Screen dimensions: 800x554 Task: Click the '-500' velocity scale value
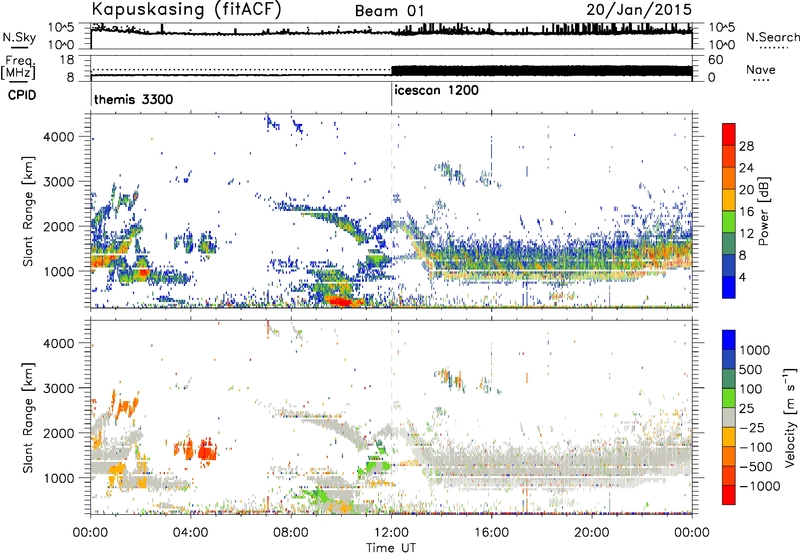tap(755, 467)
